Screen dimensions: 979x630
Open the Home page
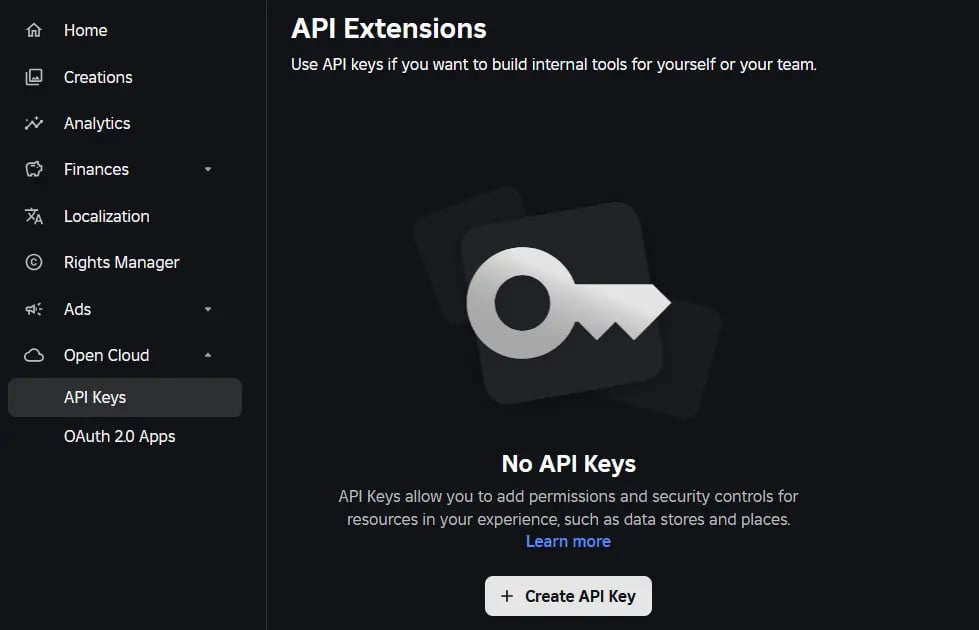pyautogui.click(x=86, y=30)
